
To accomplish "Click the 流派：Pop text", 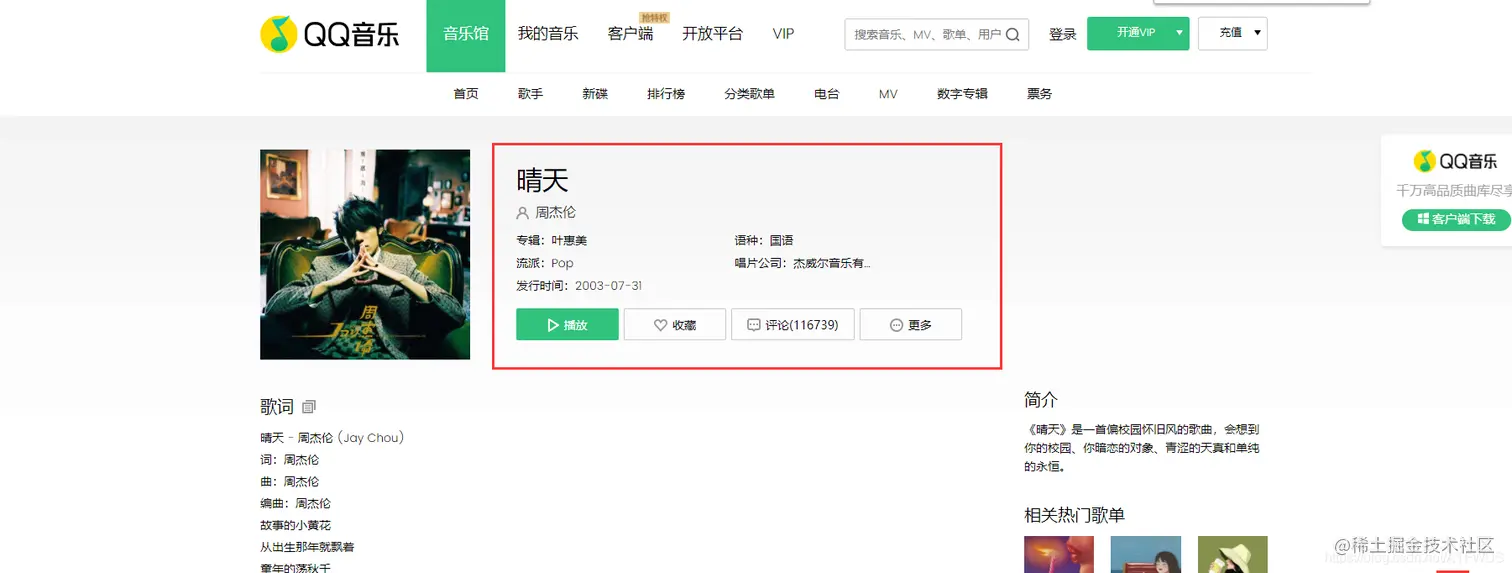I will tap(545, 264).
